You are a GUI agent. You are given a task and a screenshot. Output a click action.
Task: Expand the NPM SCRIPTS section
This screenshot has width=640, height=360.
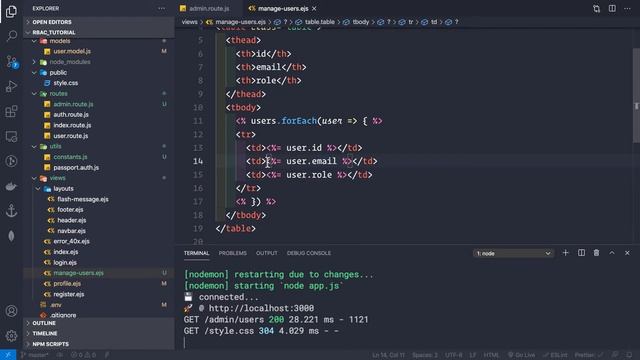99,344
